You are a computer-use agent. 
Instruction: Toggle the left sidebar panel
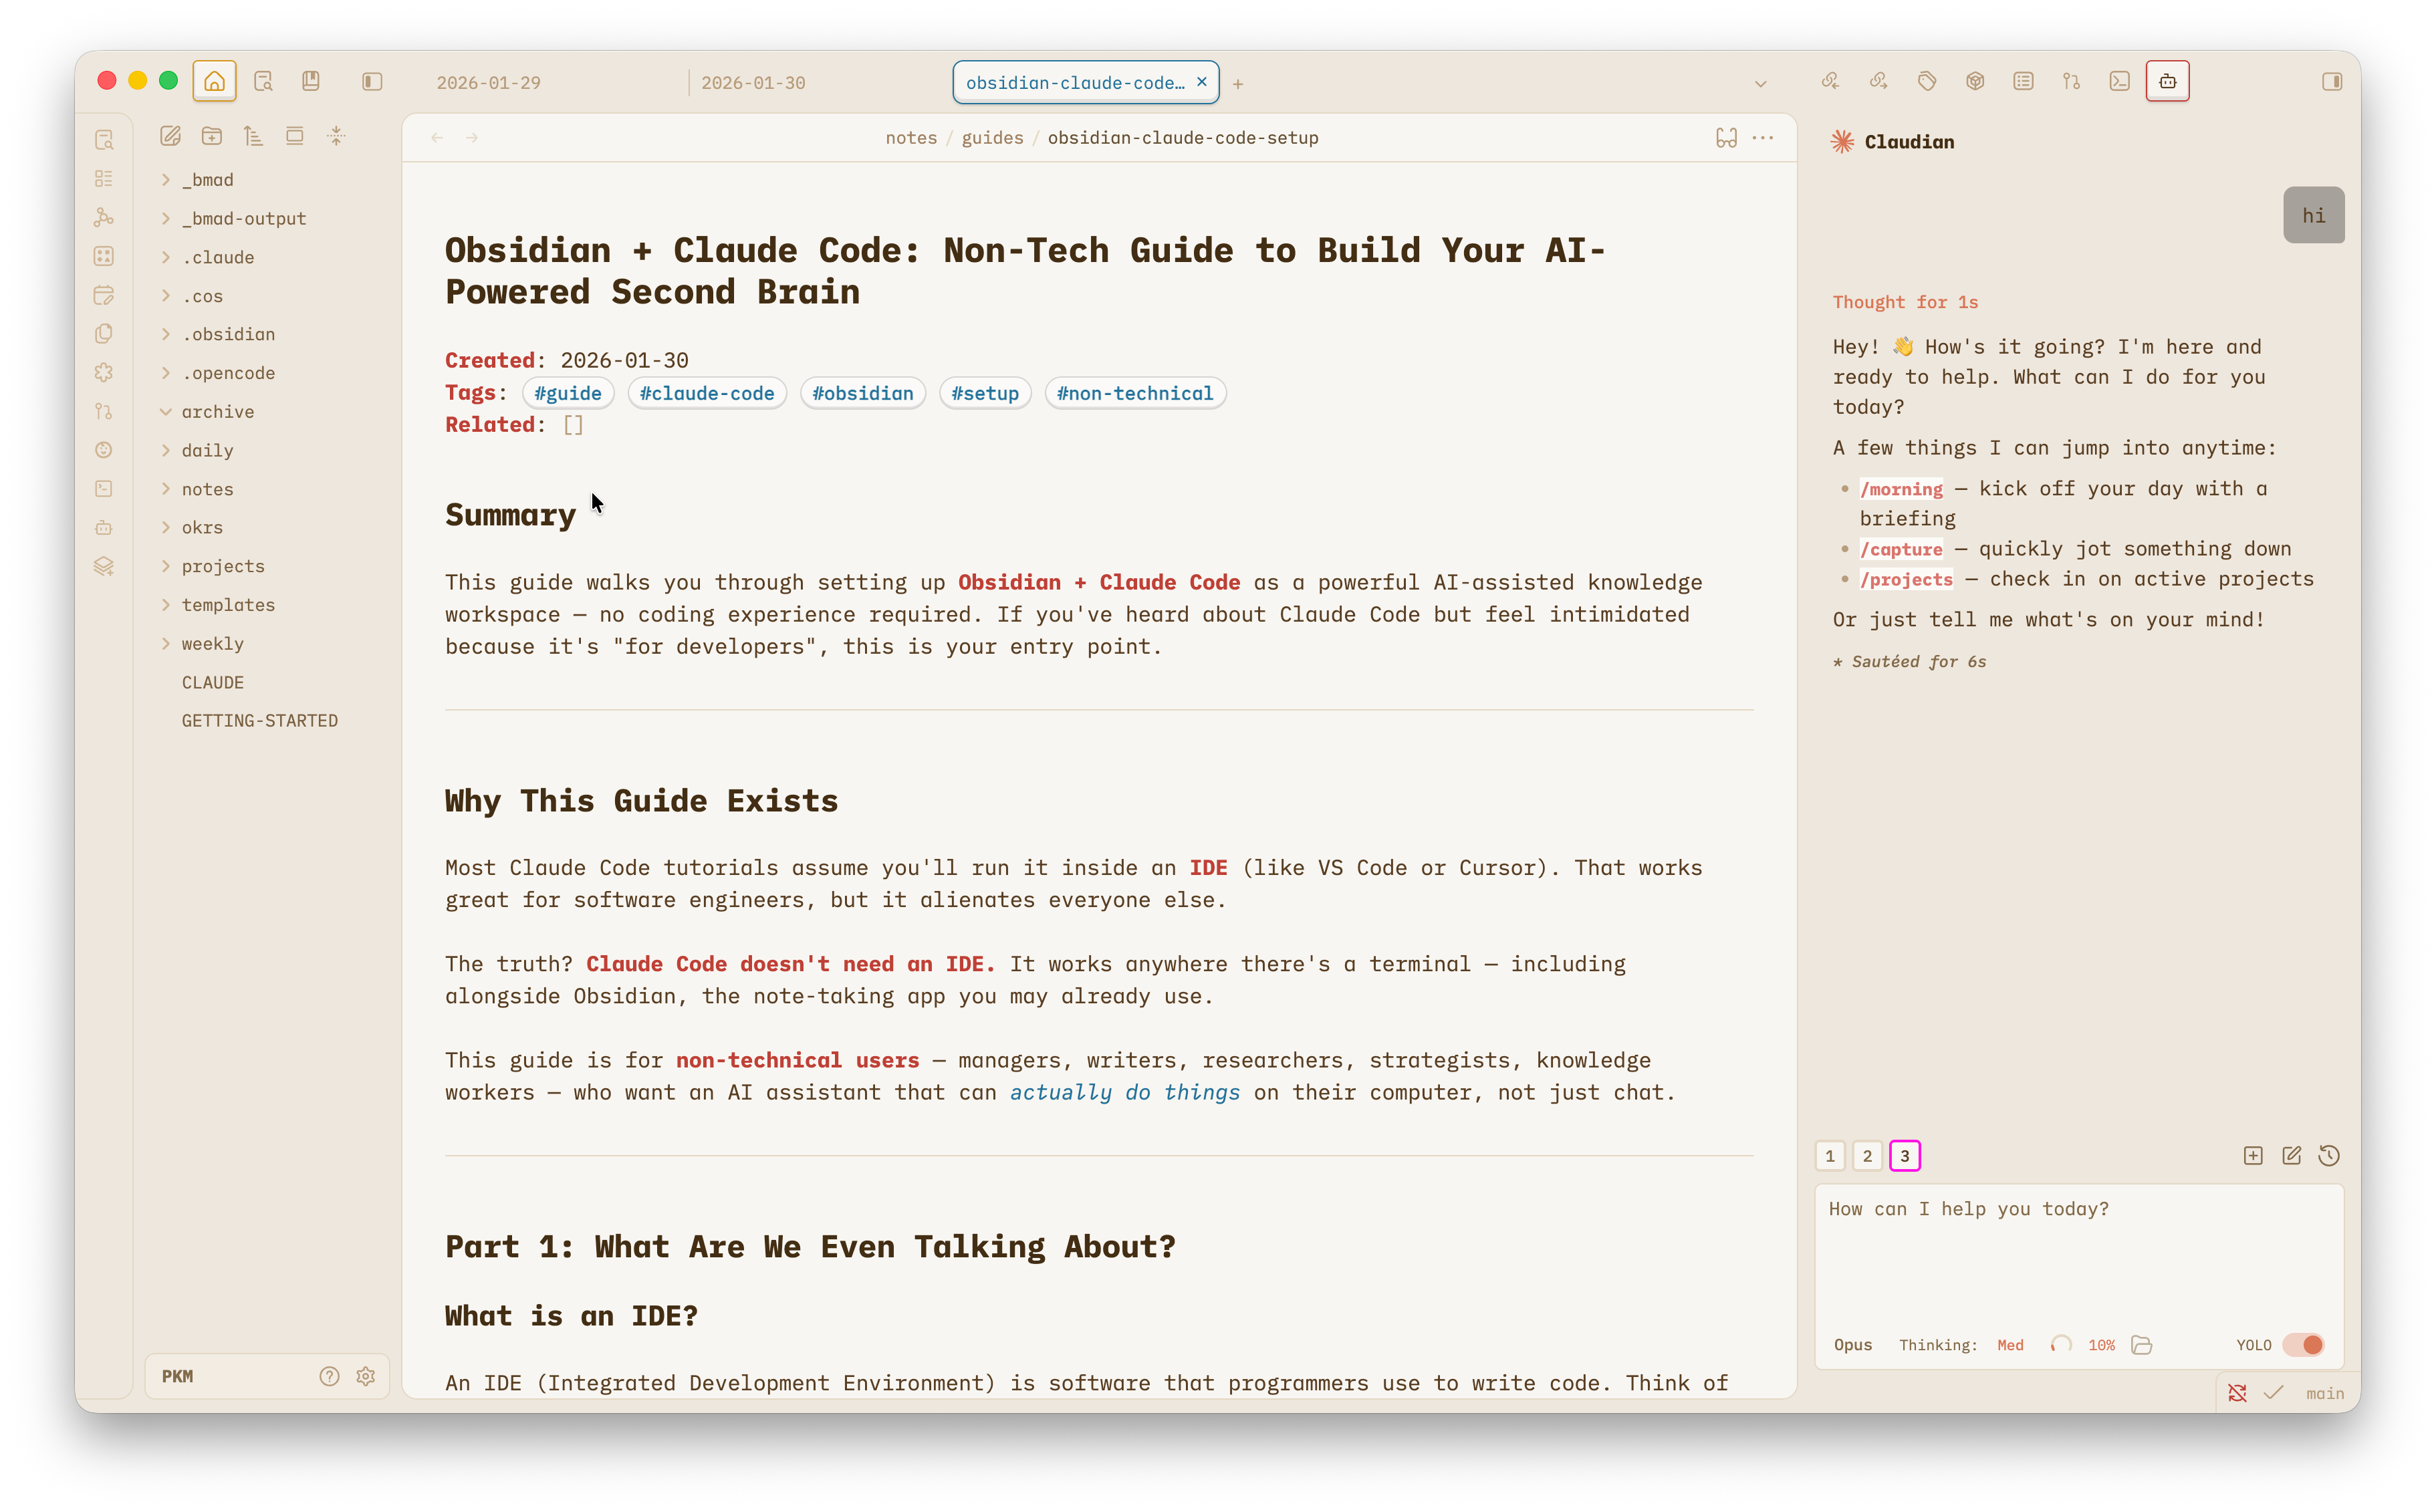click(x=372, y=82)
